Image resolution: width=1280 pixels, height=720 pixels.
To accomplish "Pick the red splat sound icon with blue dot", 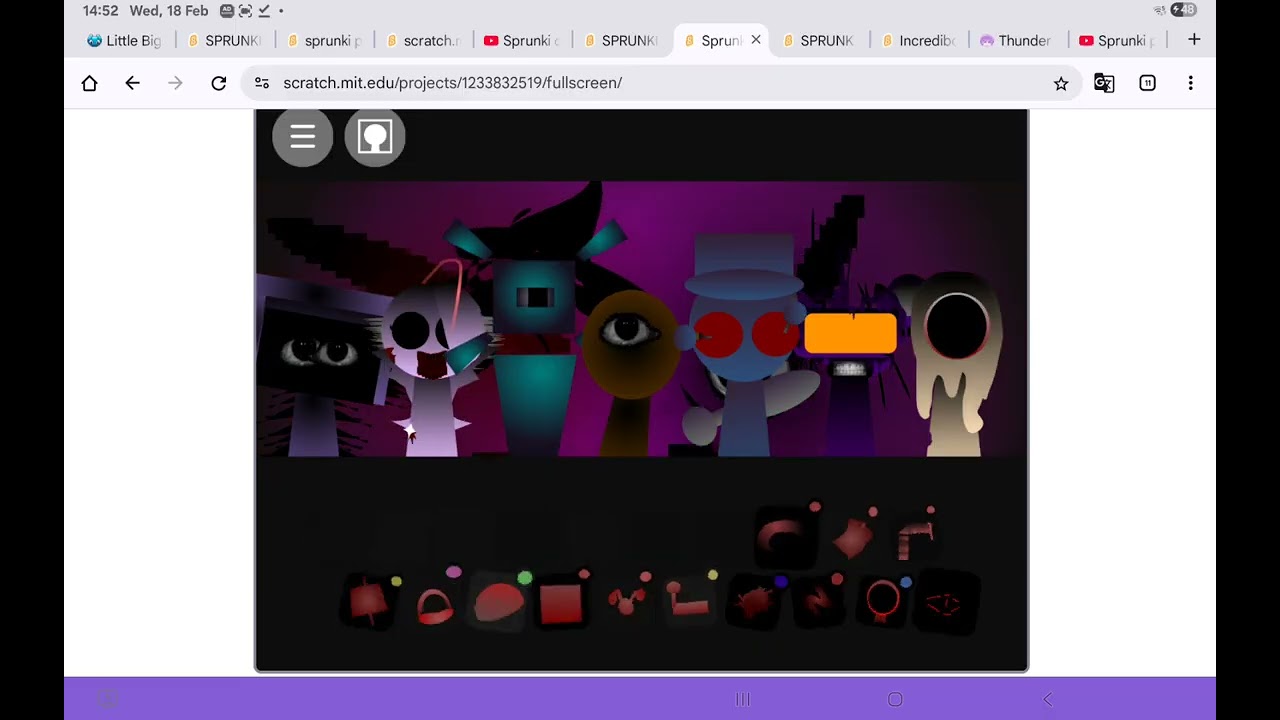I will 754,602.
